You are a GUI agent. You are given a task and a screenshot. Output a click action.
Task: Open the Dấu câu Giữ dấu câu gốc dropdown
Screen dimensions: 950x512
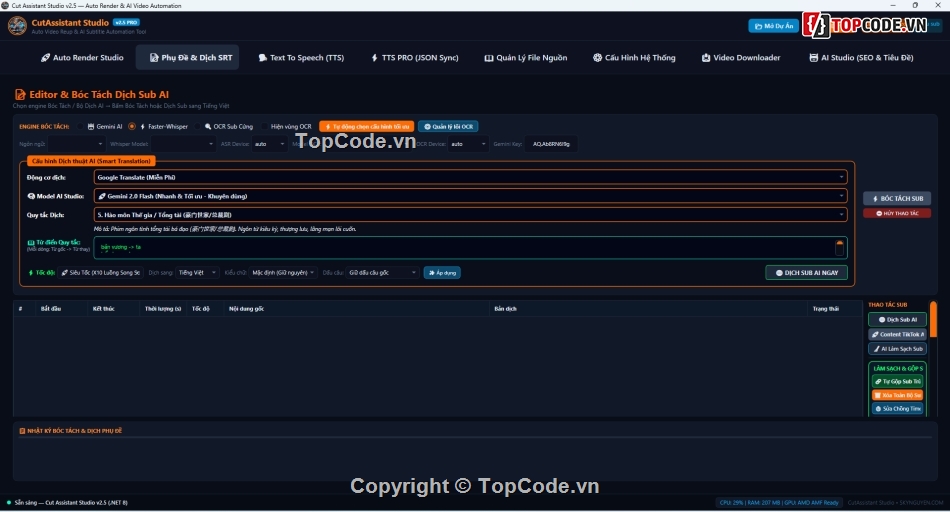tap(382, 273)
